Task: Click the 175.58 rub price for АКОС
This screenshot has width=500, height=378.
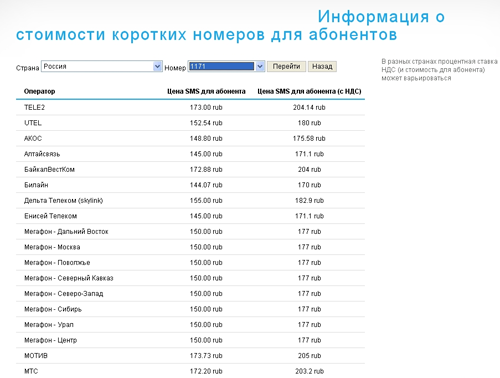Action: coord(309,138)
